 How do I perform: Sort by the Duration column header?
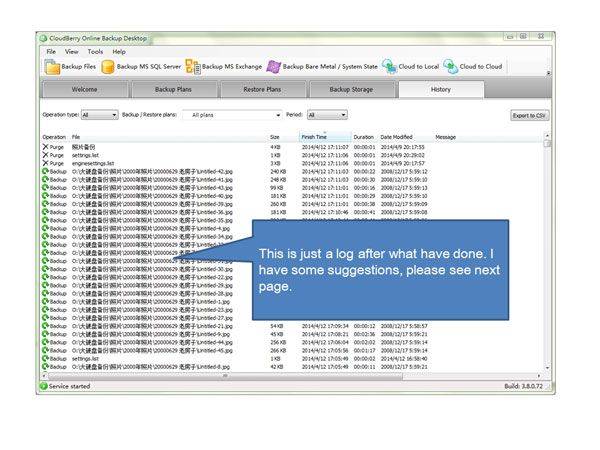364,137
